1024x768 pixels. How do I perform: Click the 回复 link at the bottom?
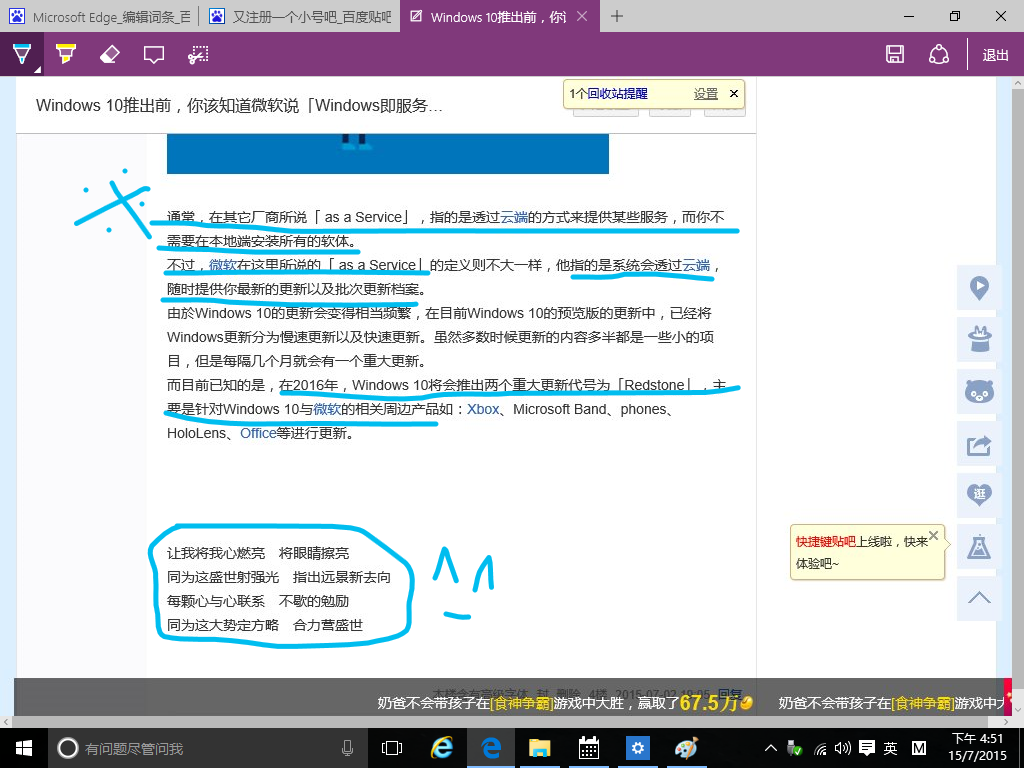[x=729, y=694]
